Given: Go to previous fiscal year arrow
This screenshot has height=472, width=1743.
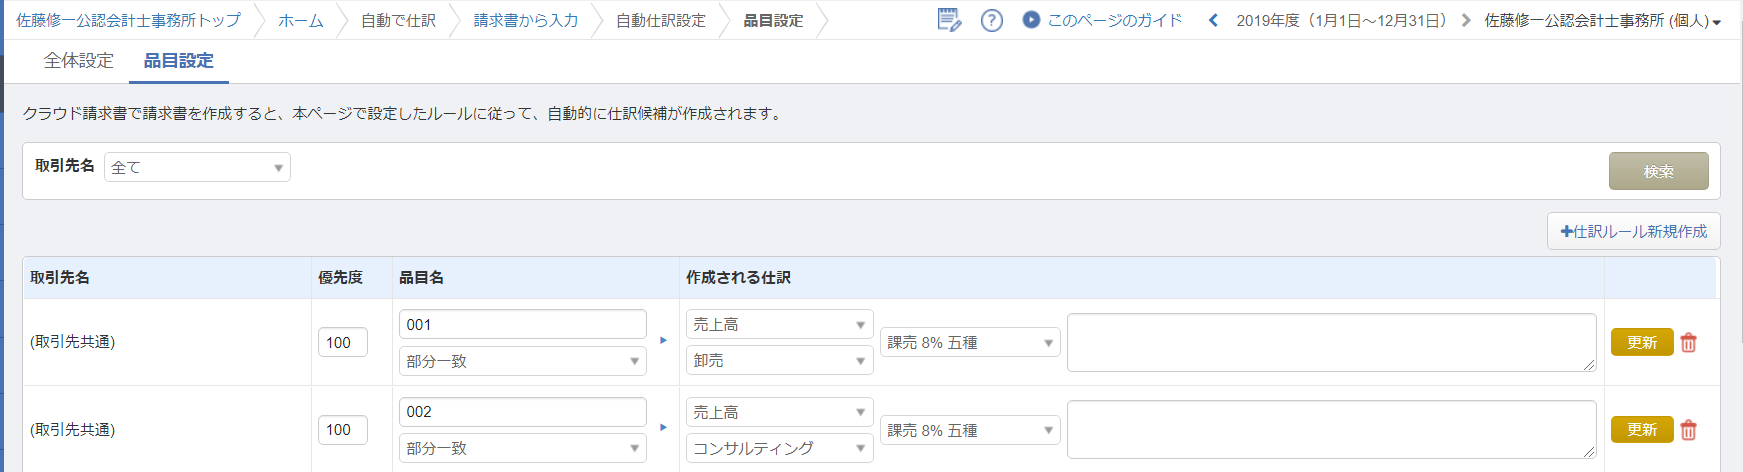Looking at the screenshot, I should point(1213,20).
